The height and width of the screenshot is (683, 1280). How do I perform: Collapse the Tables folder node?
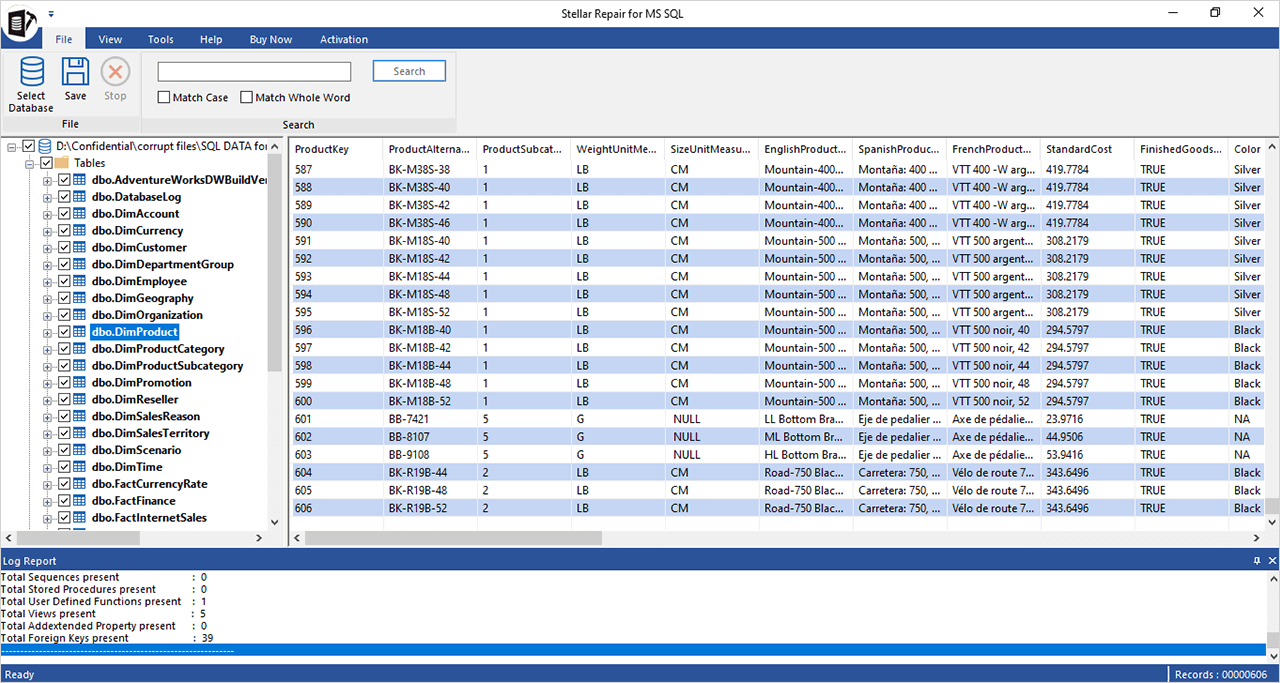point(30,163)
